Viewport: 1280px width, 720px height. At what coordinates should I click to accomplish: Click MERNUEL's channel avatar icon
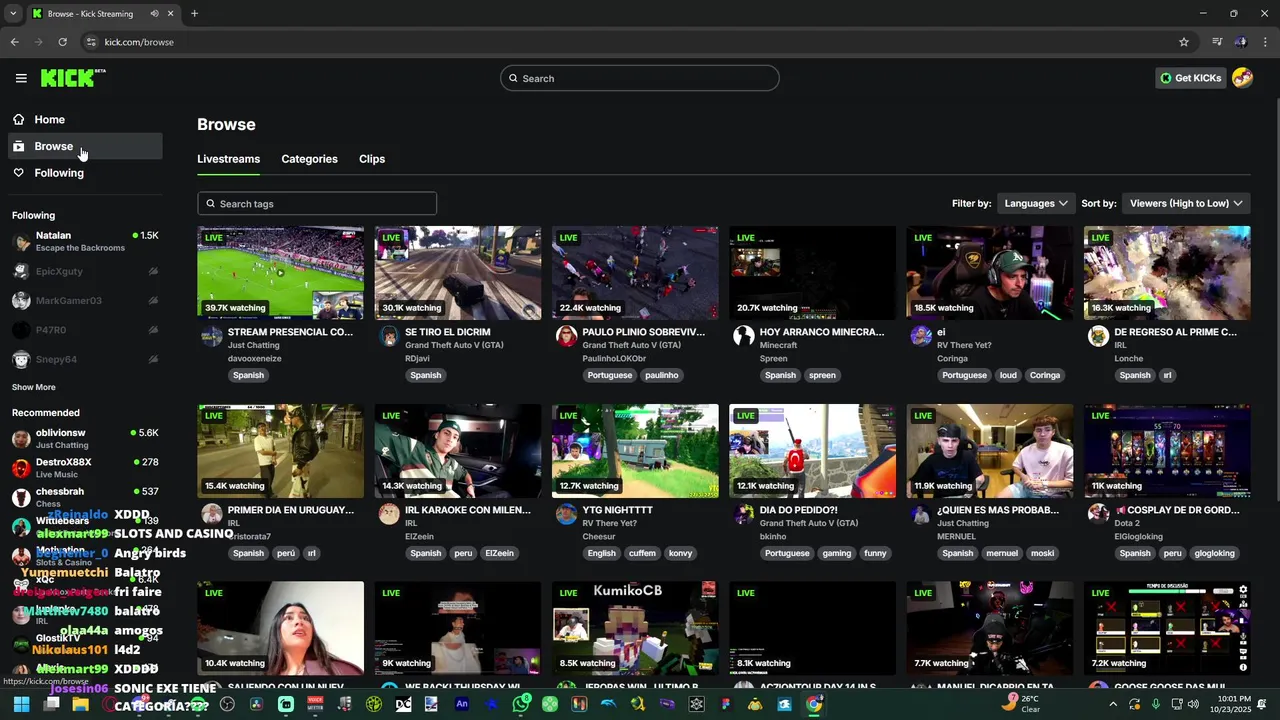921,514
